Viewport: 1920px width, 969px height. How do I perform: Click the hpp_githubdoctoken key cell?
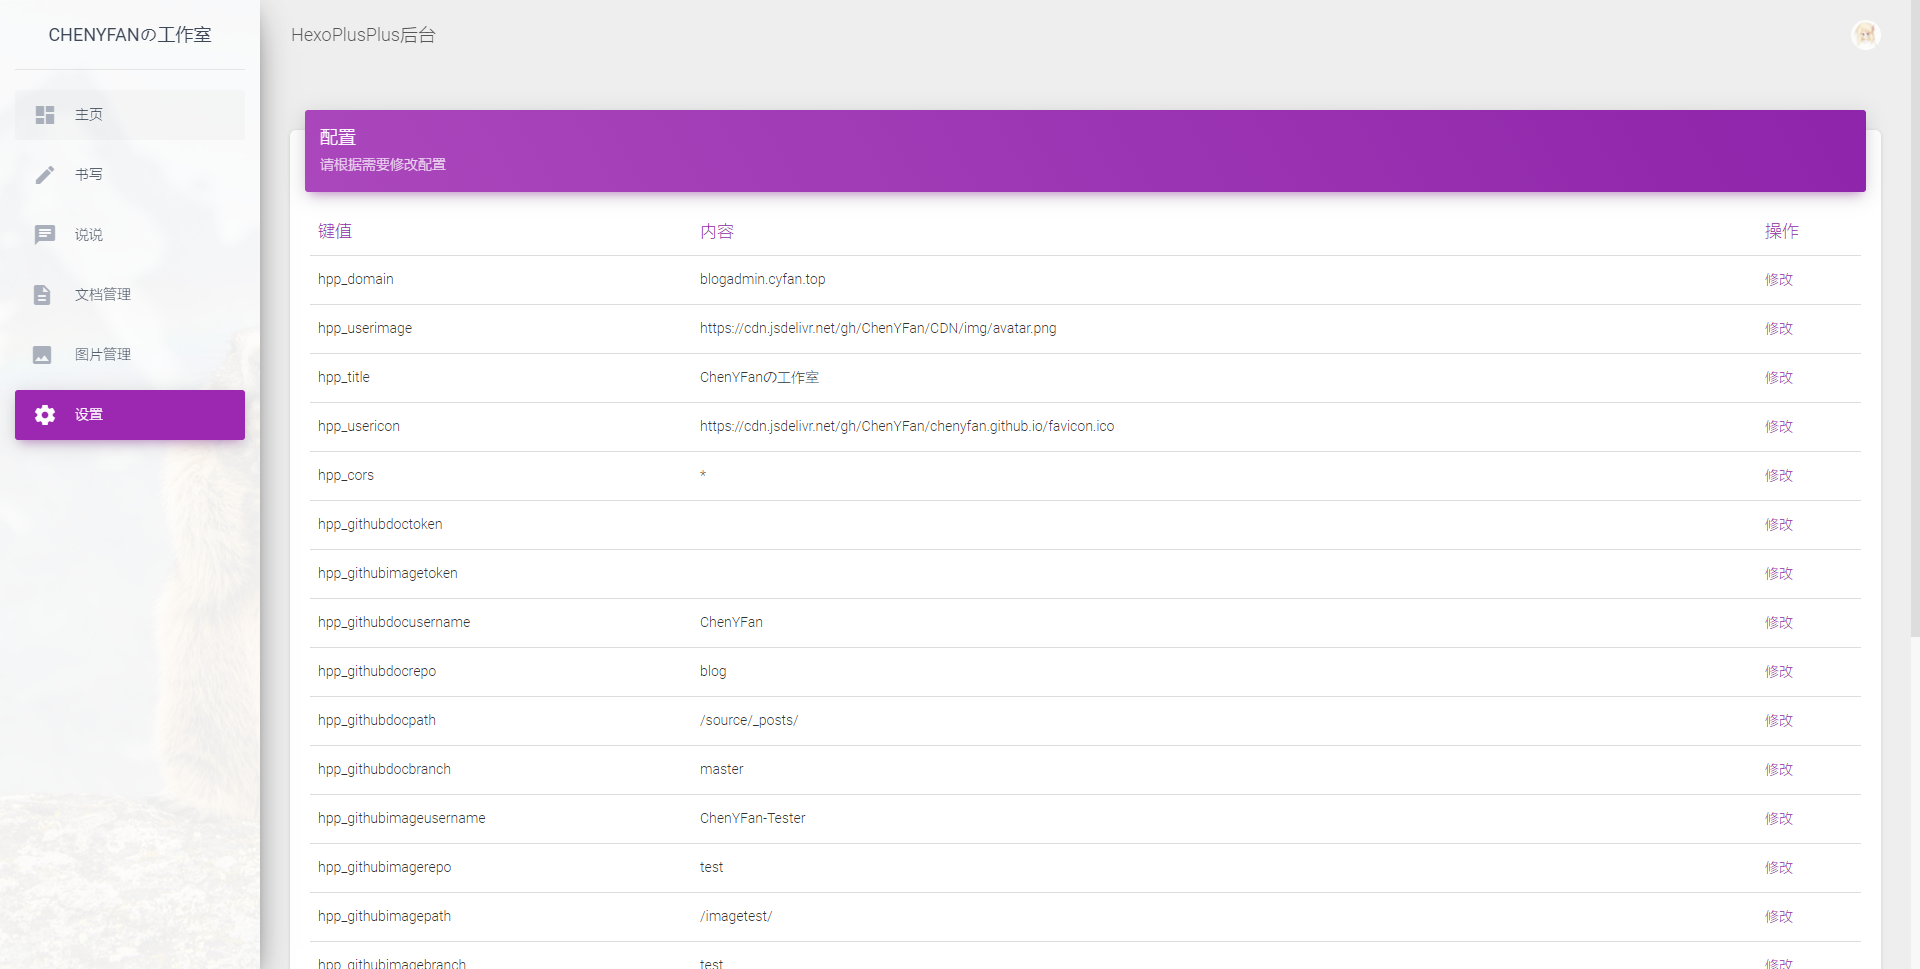click(380, 524)
